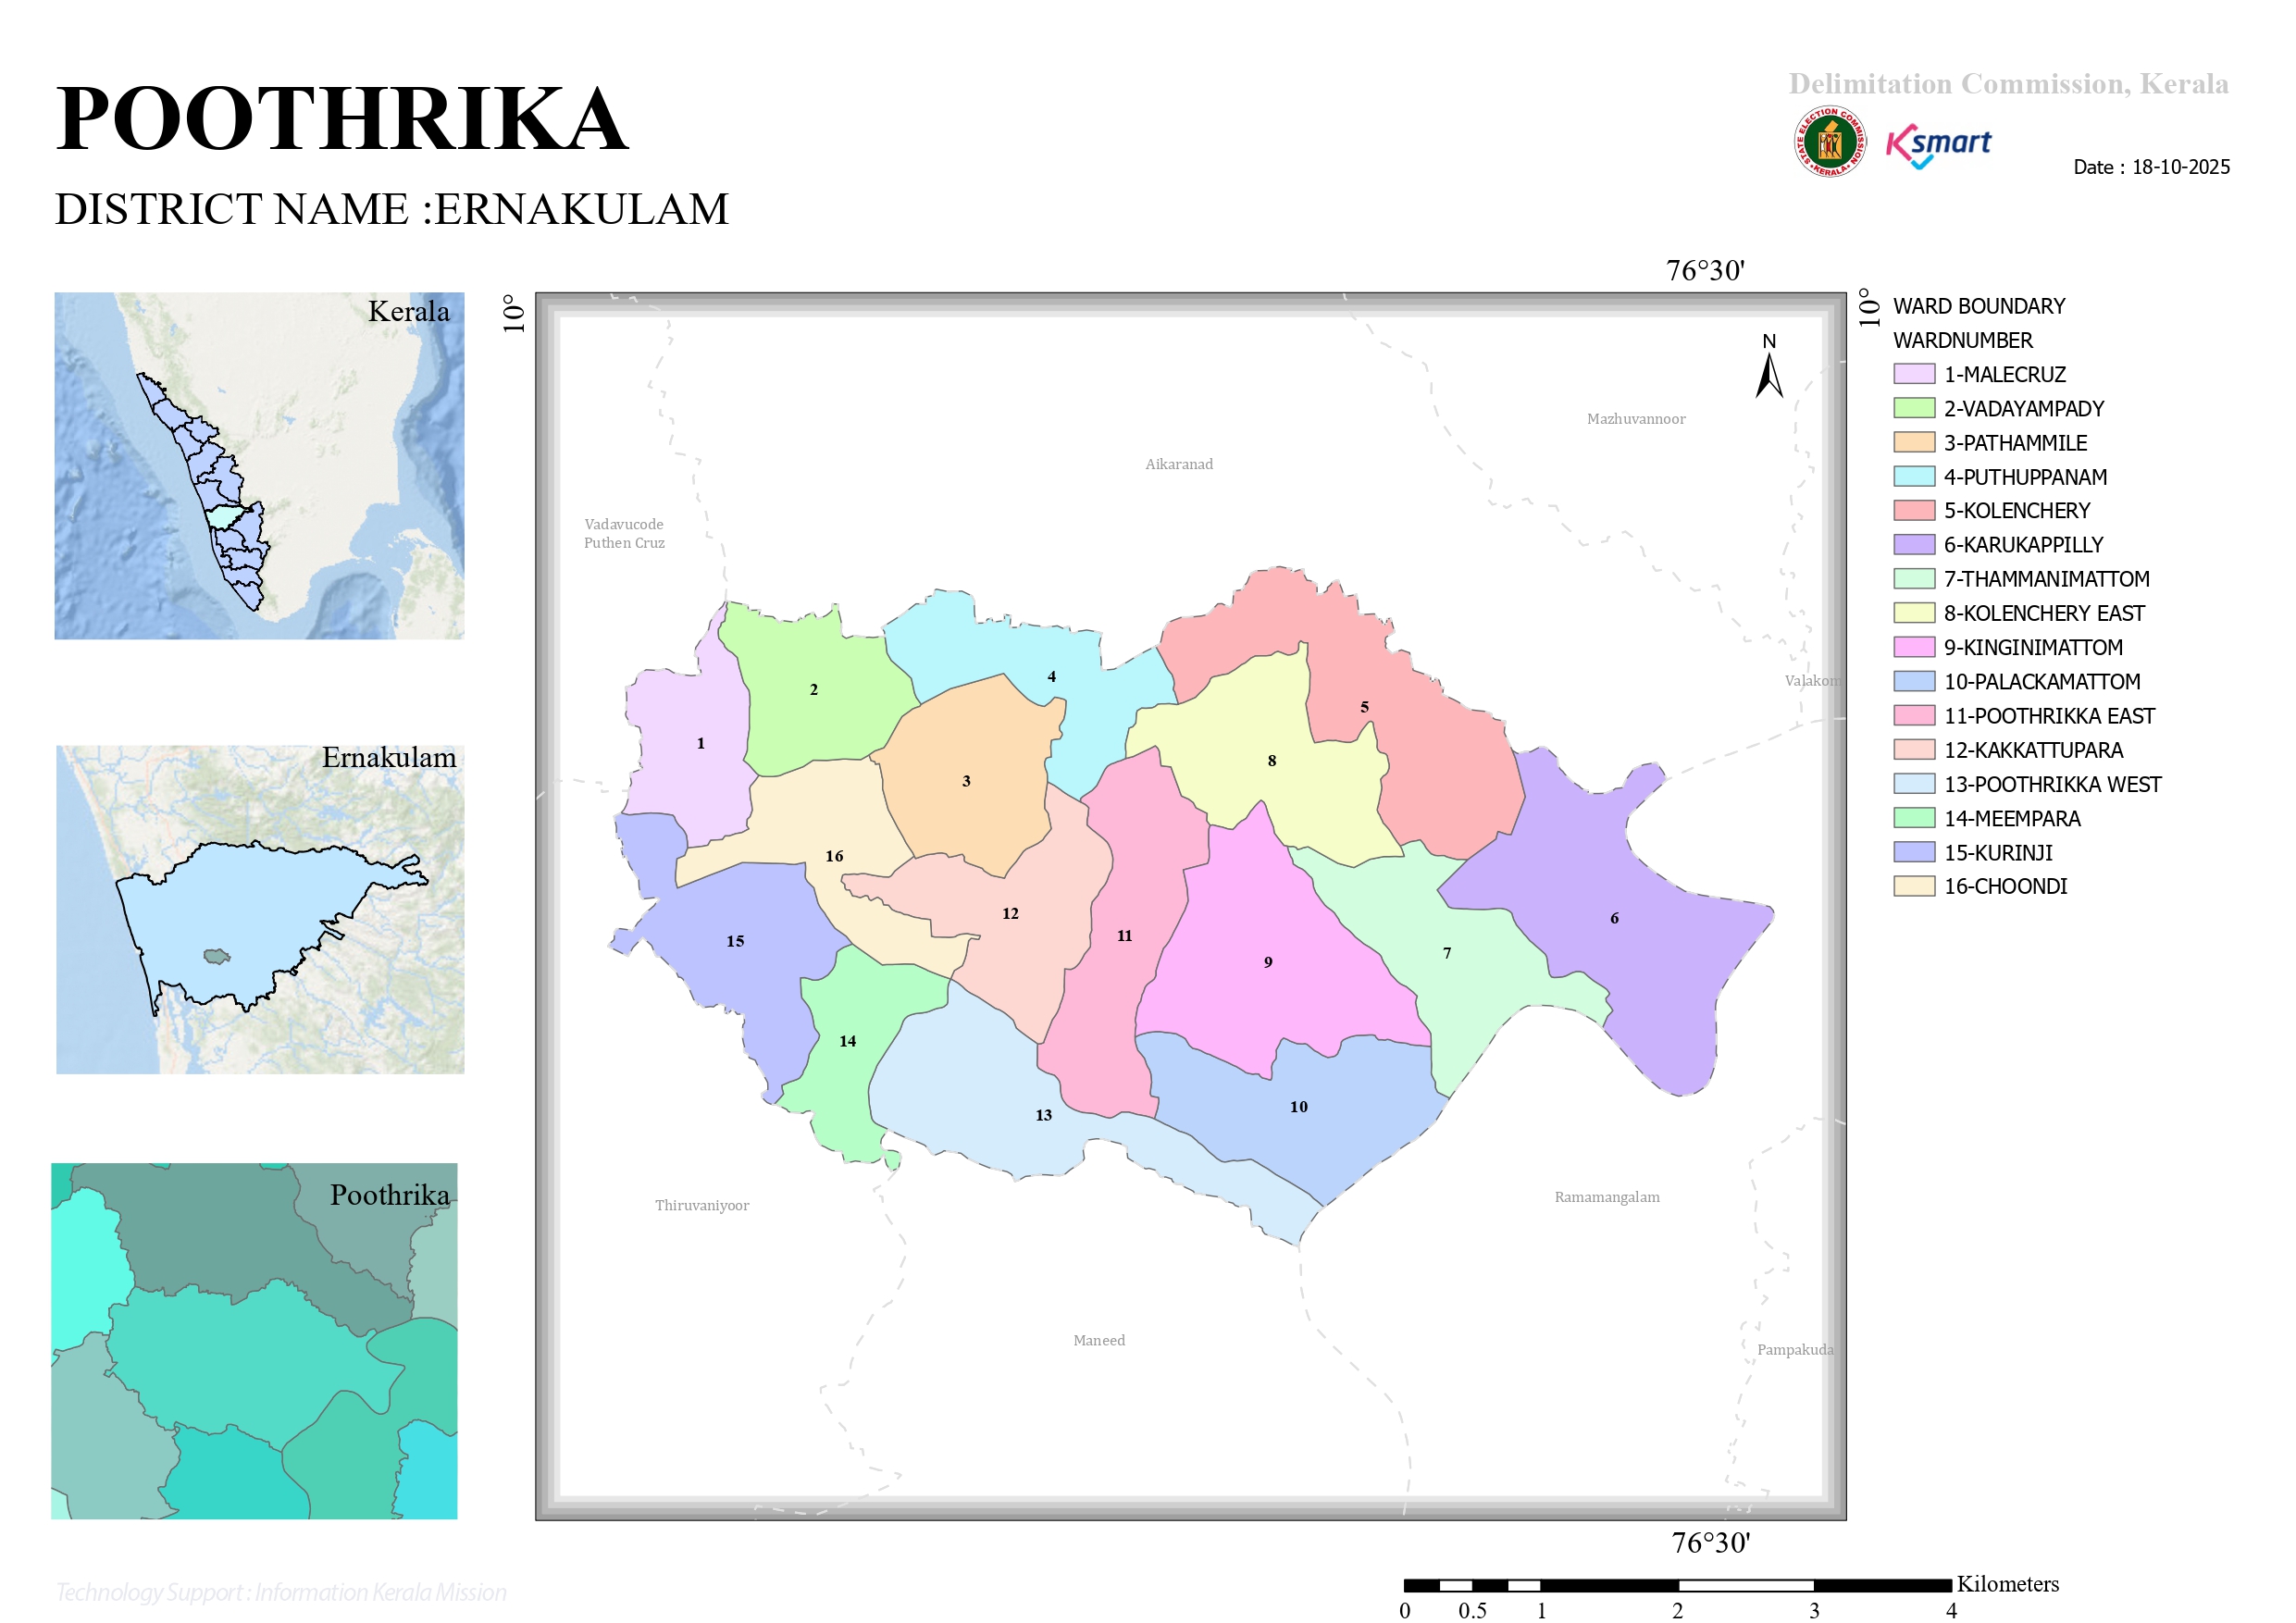Click the WARDNUMBER legend heading
The width and height of the screenshot is (2296, 1623).
[x=1962, y=340]
